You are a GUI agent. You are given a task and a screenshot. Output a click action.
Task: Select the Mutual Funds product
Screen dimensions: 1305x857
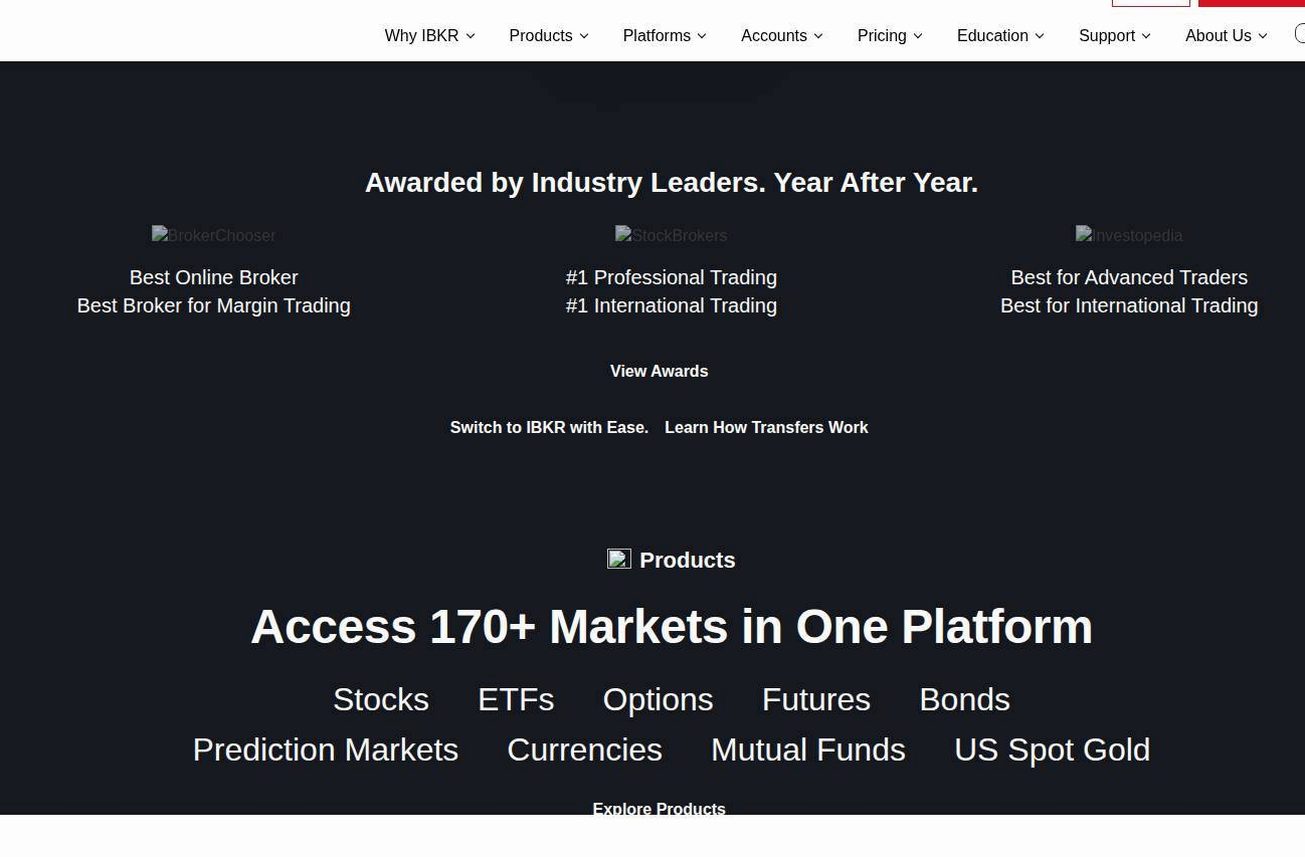click(x=808, y=750)
